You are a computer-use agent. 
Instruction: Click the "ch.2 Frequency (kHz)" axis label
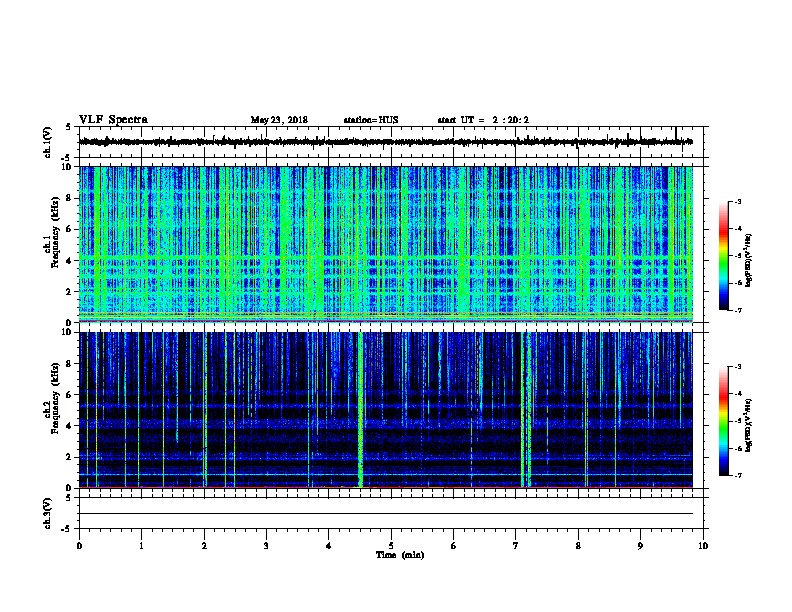[x=52, y=398]
